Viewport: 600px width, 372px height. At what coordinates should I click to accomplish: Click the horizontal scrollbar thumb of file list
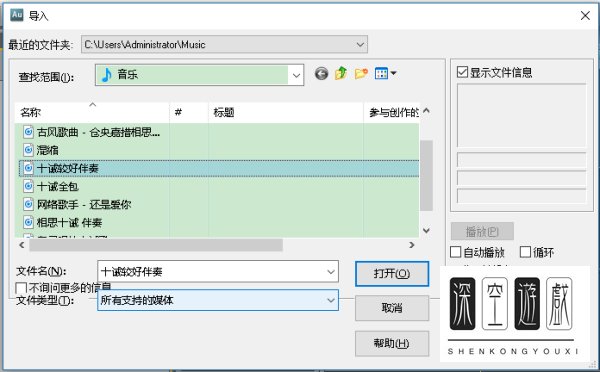(156, 245)
